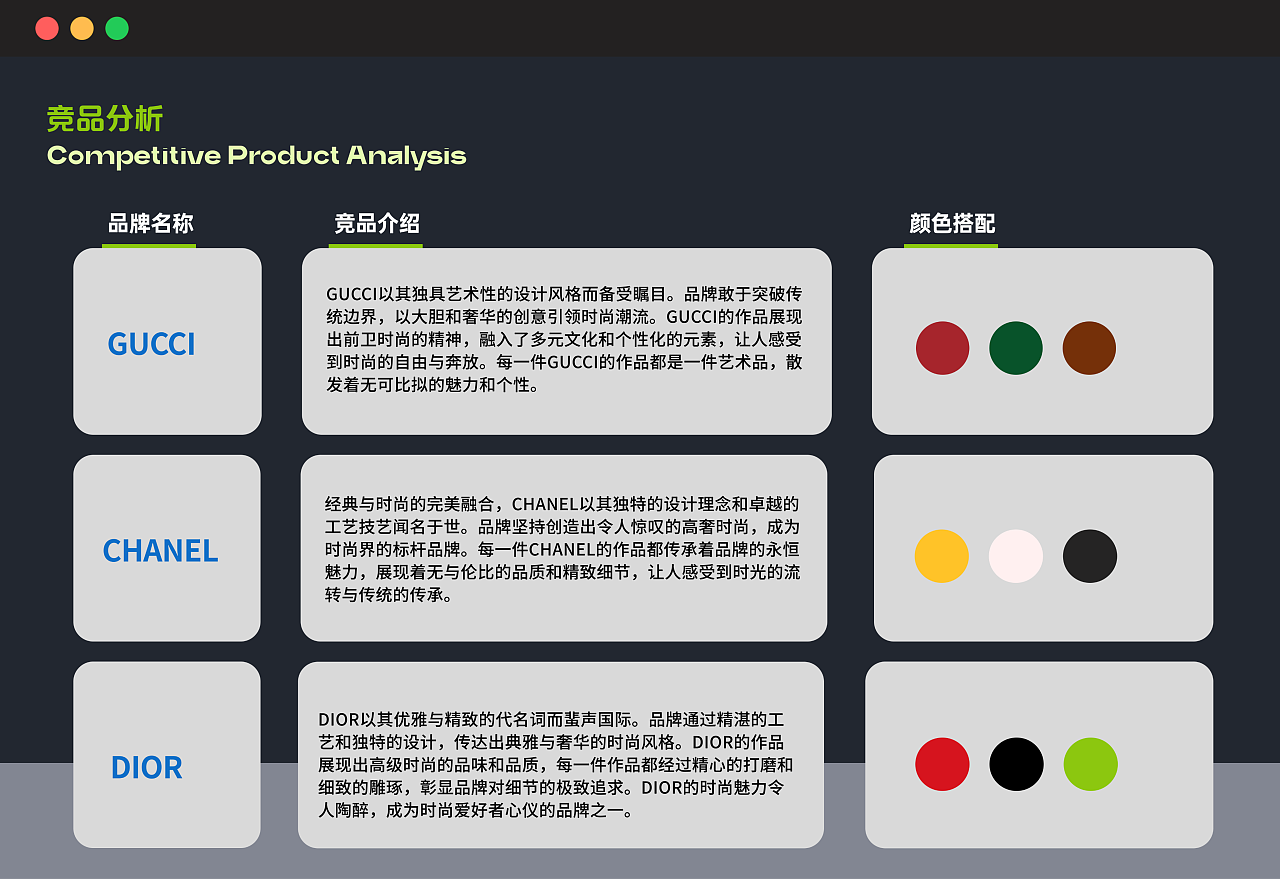Select the CHANEL golden yellow swatch

[941, 556]
